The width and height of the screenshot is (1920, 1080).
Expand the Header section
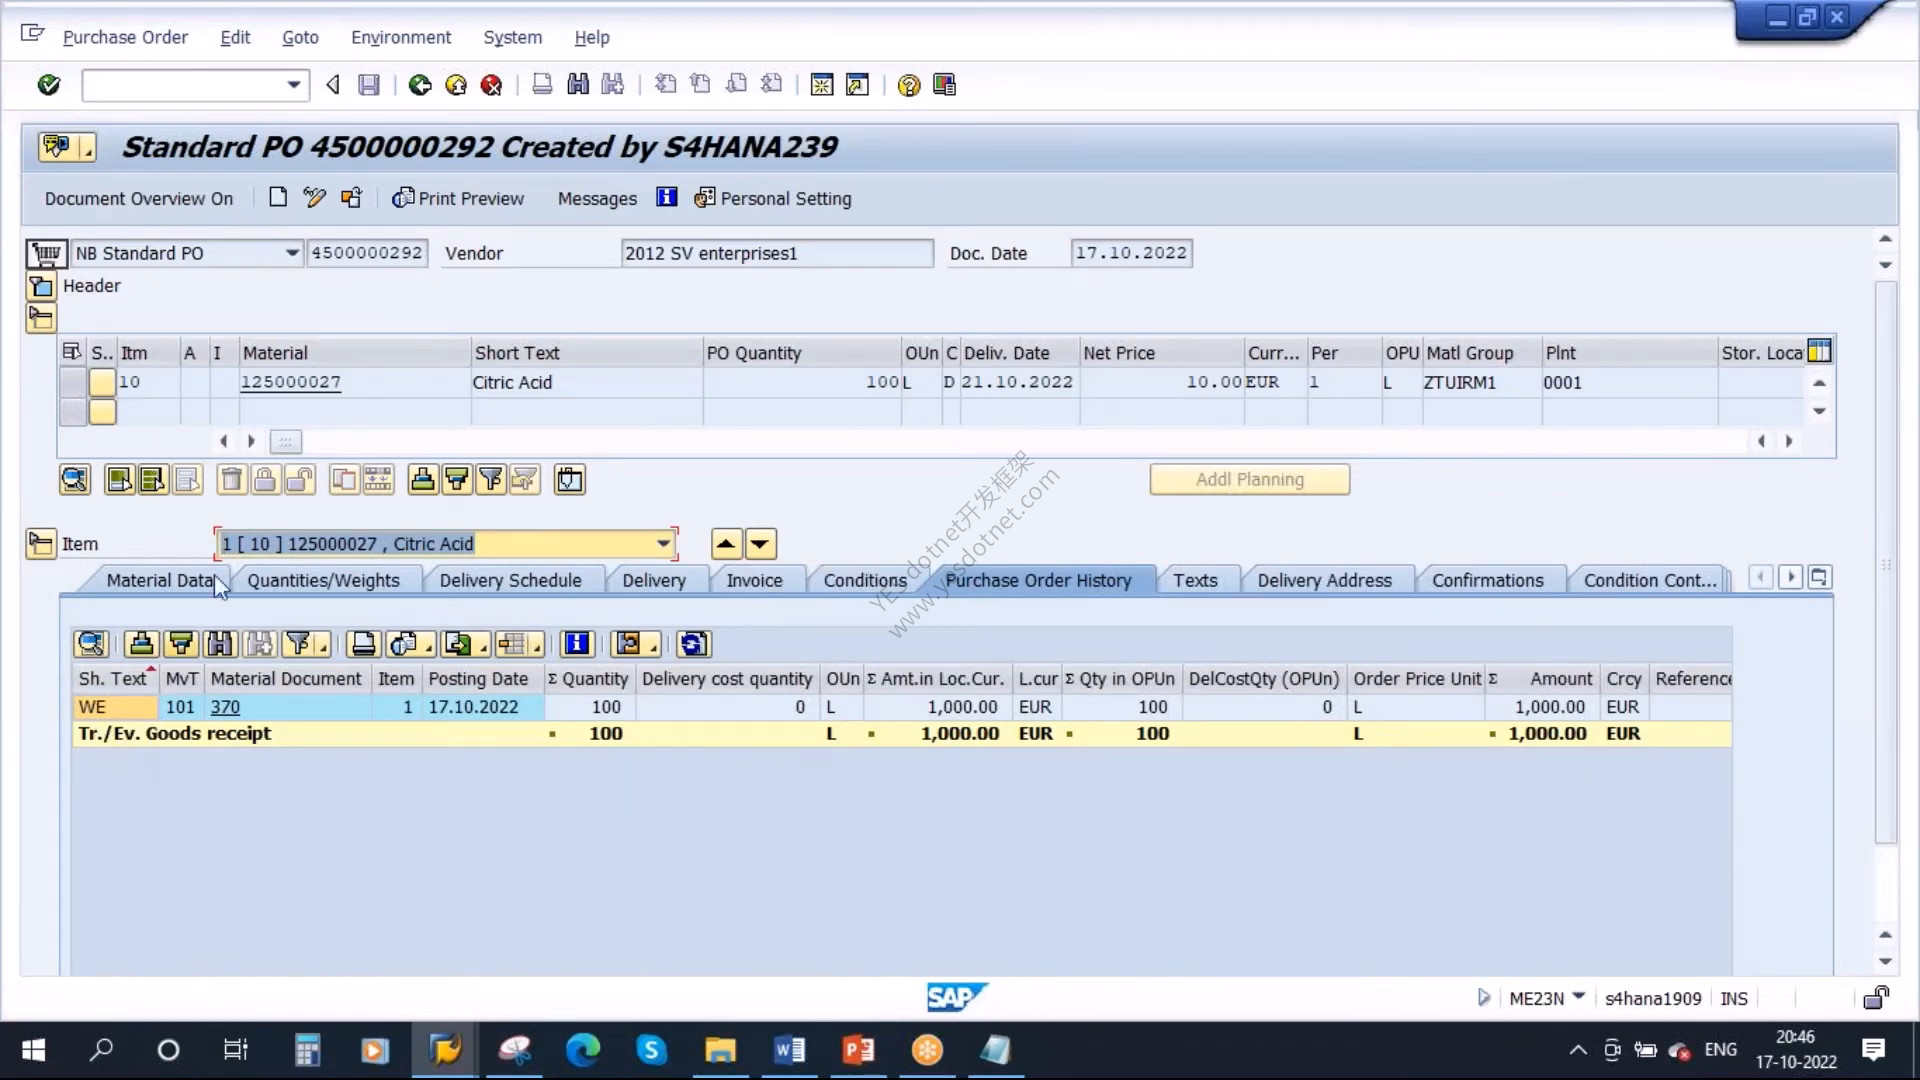(41, 287)
